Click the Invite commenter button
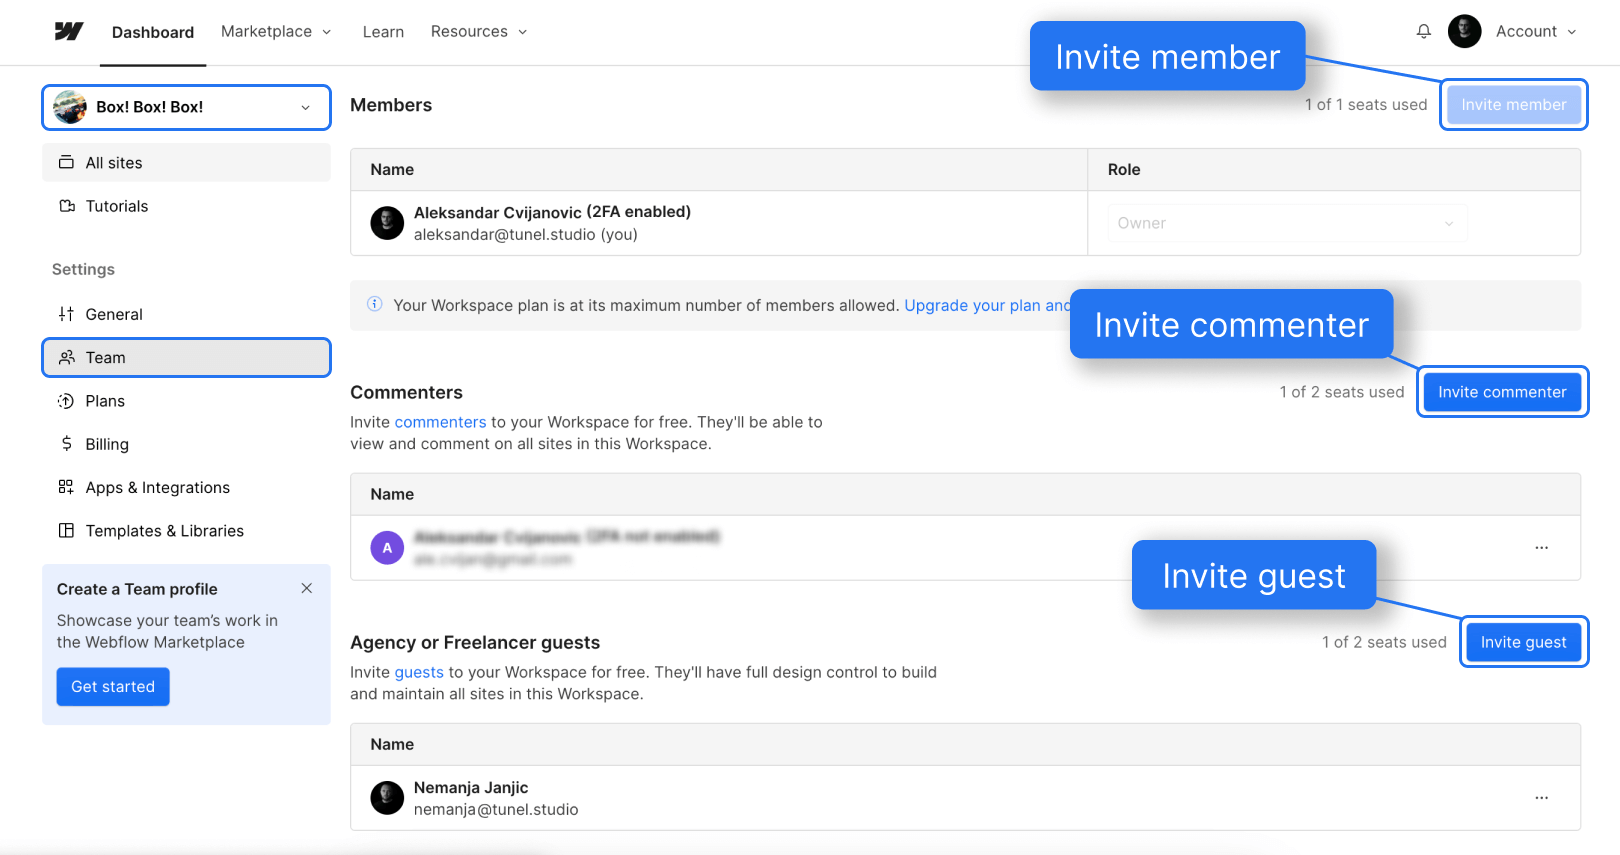1620x855 pixels. 1502,392
